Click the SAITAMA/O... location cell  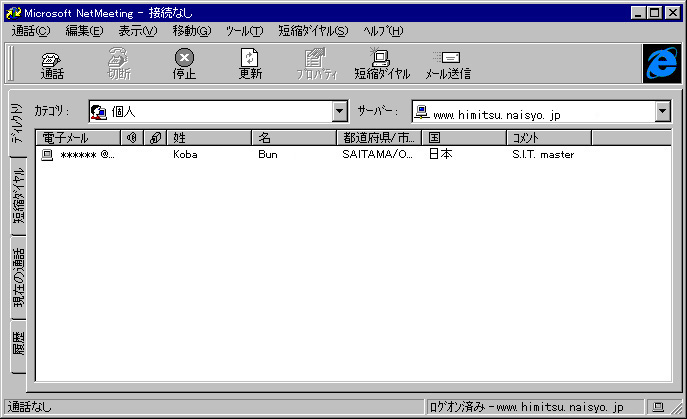click(378, 155)
